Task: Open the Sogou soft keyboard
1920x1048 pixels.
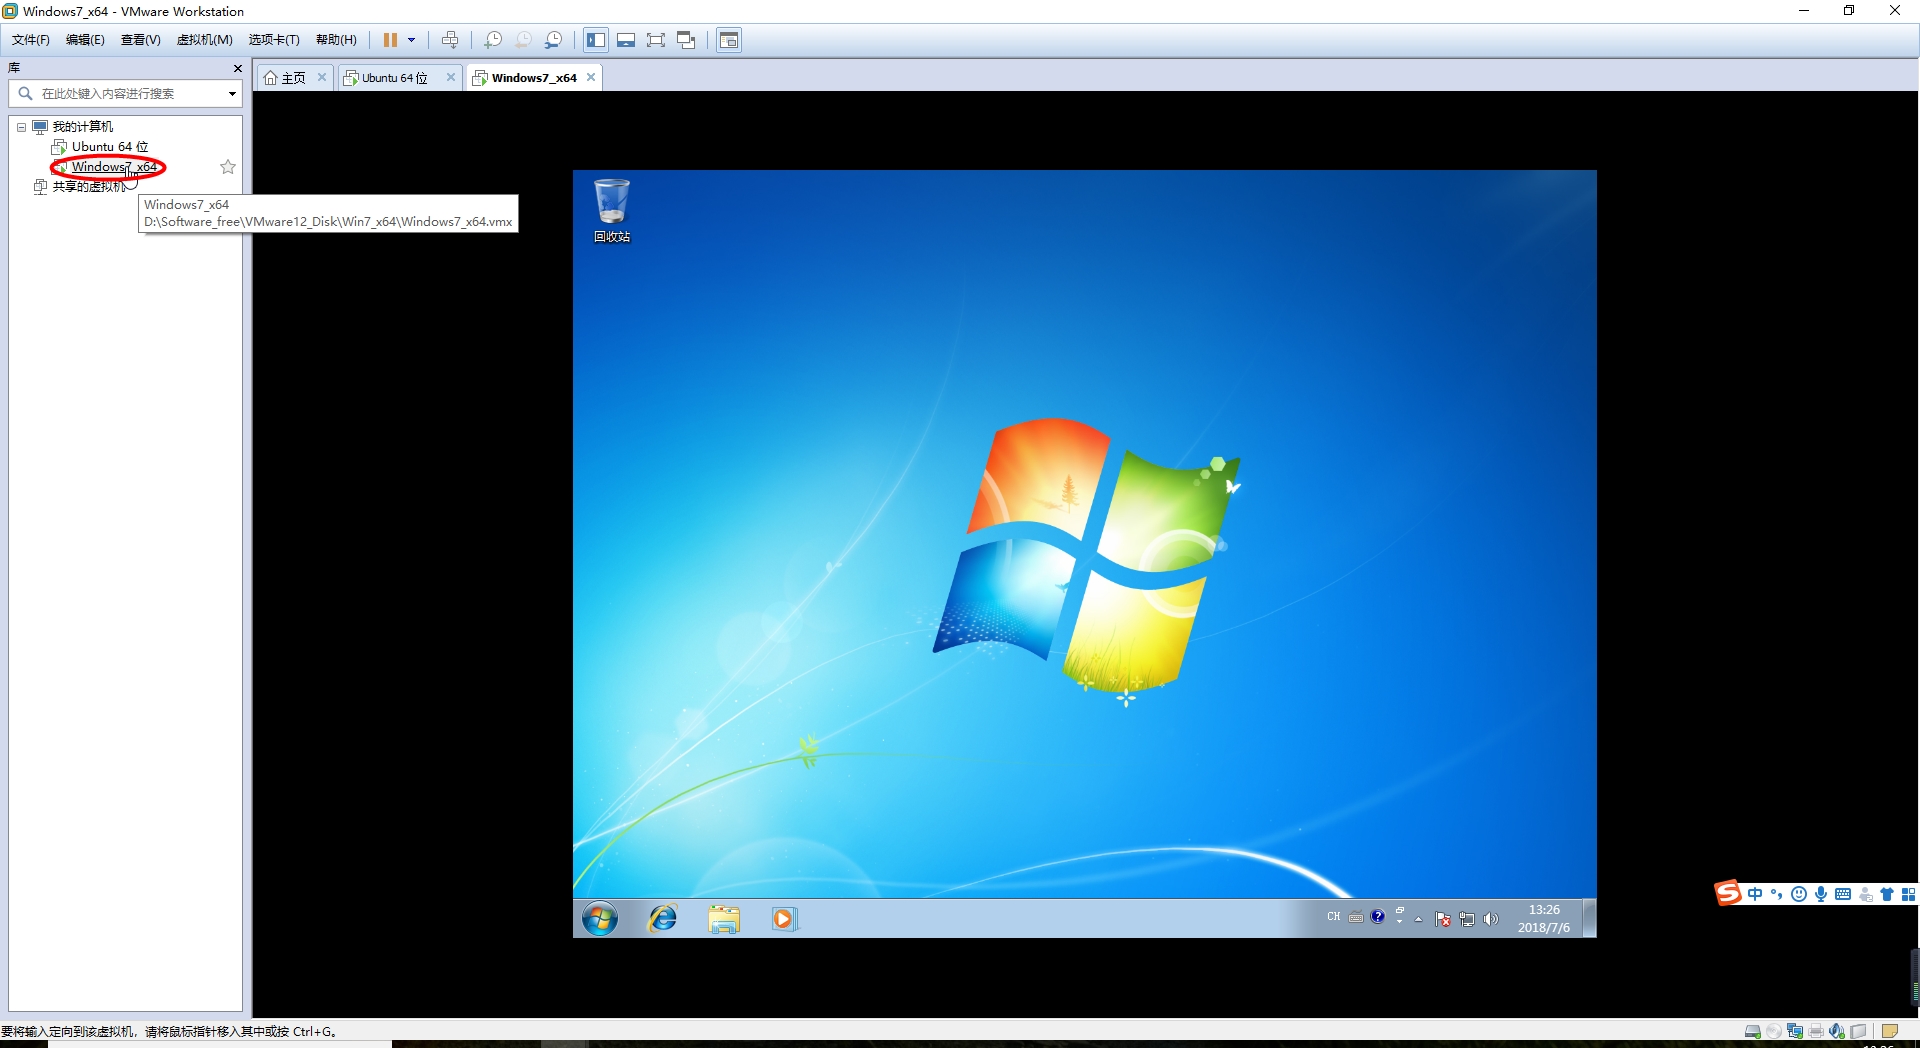Action: click(1843, 894)
